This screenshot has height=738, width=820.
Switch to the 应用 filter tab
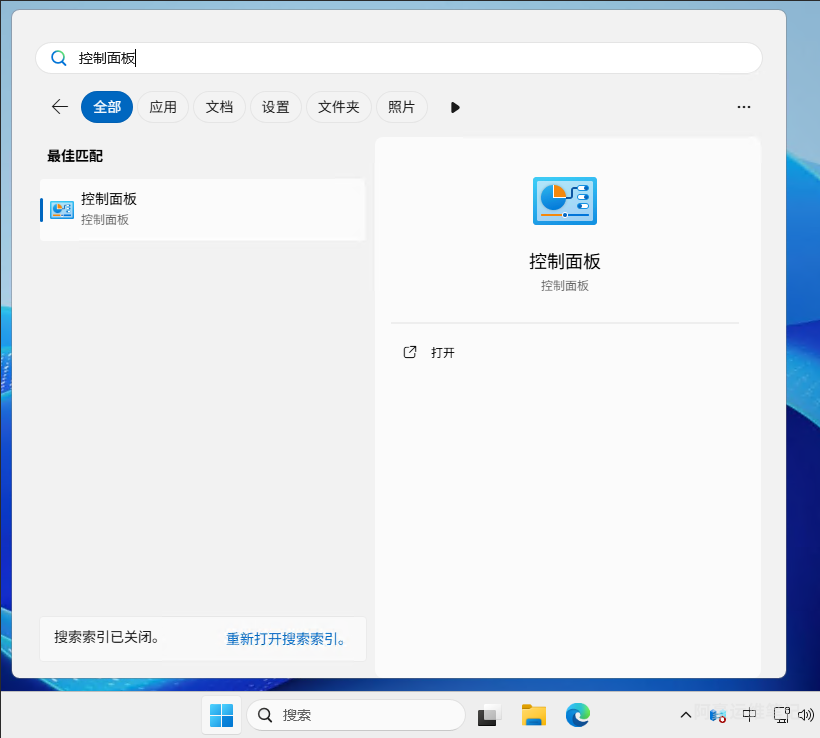(163, 107)
